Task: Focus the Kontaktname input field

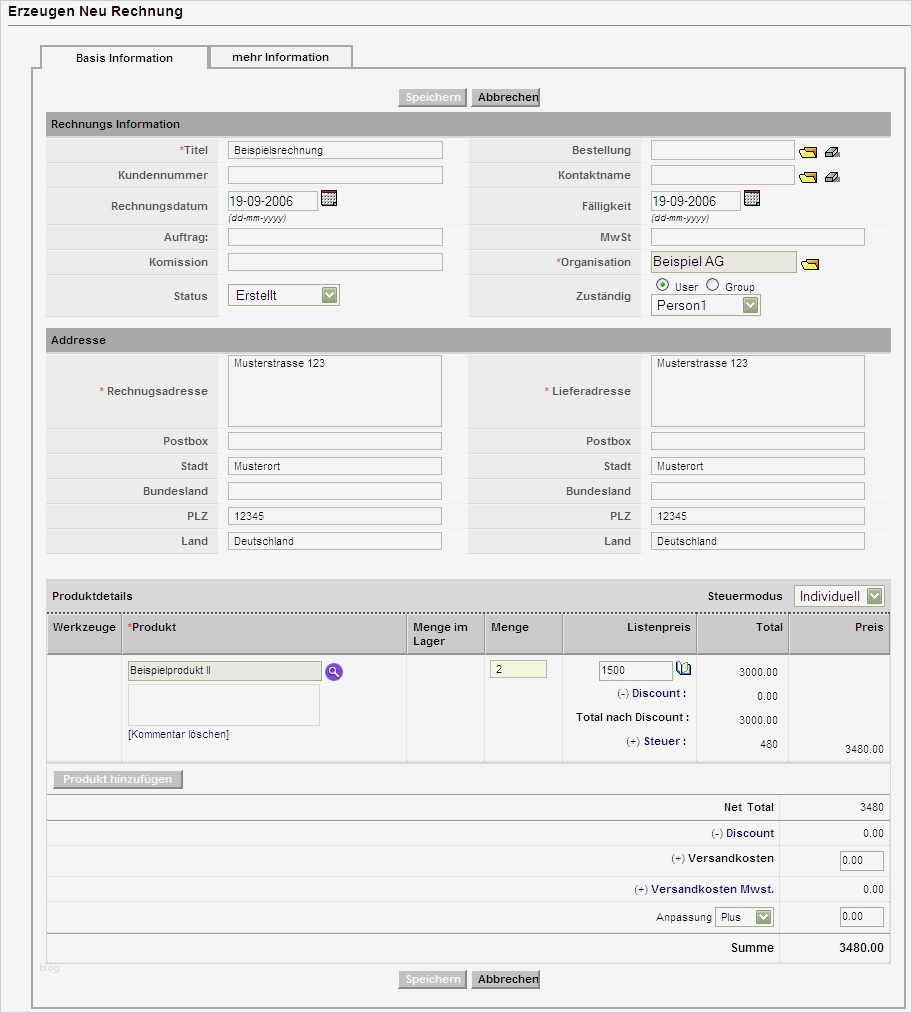Action: (723, 175)
